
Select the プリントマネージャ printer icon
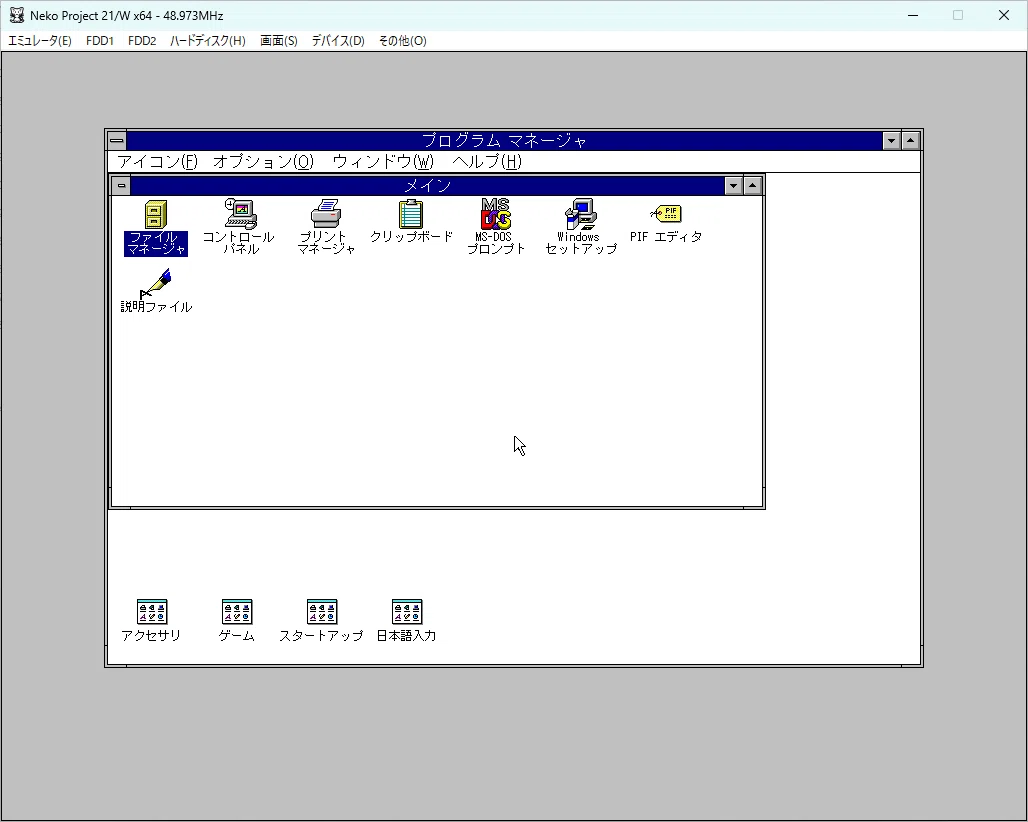(326, 214)
